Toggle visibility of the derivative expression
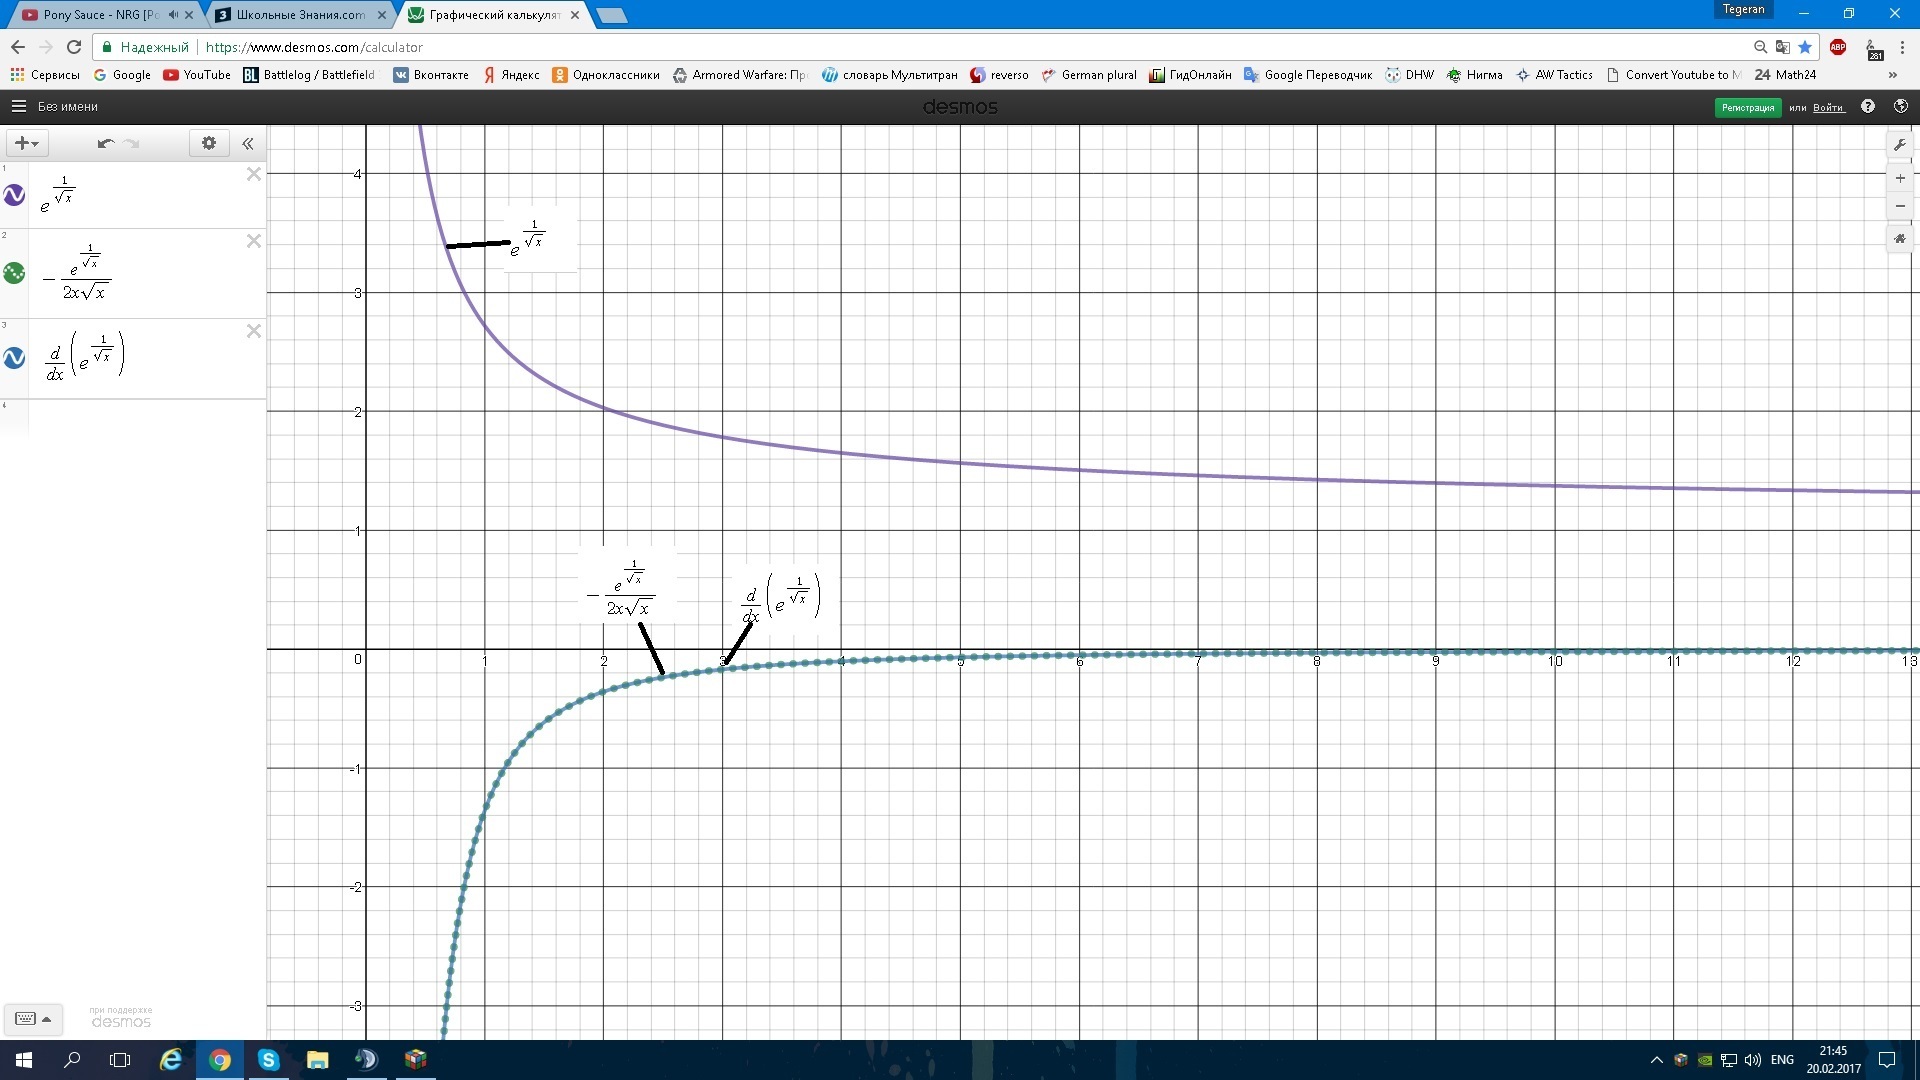 [x=14, y=357]
